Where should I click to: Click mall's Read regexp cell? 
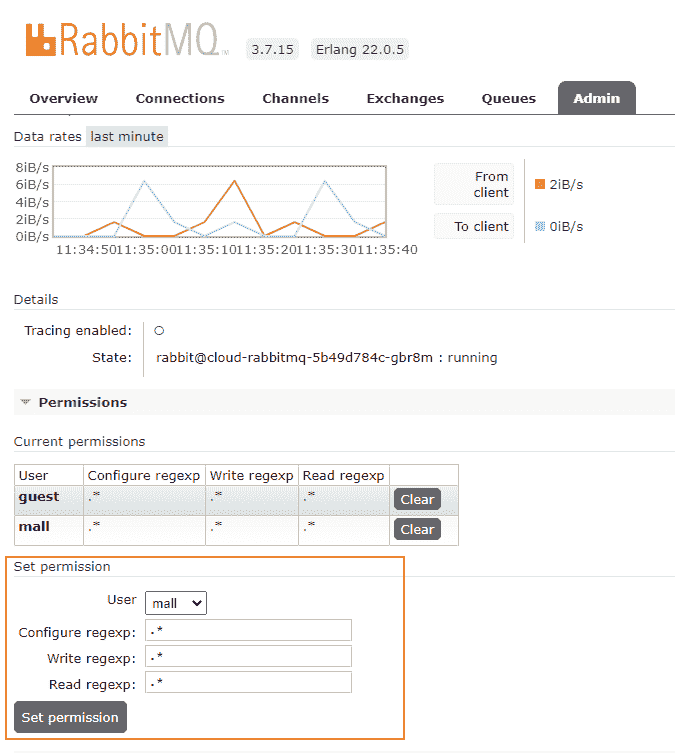[344, 530]
